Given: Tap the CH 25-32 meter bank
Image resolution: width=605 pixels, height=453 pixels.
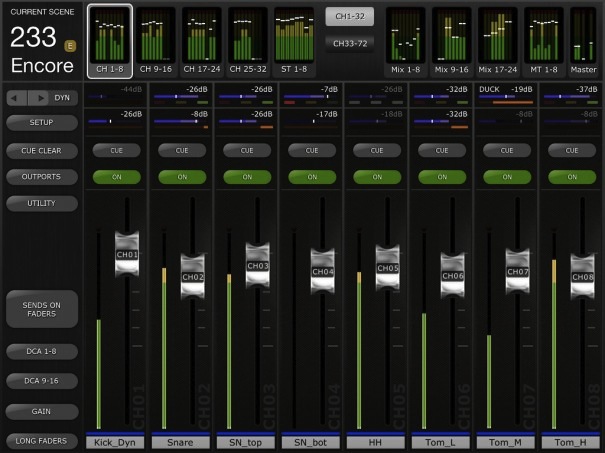Looking at the screenshot, I should pyautogui.click(x=247, y=41).
